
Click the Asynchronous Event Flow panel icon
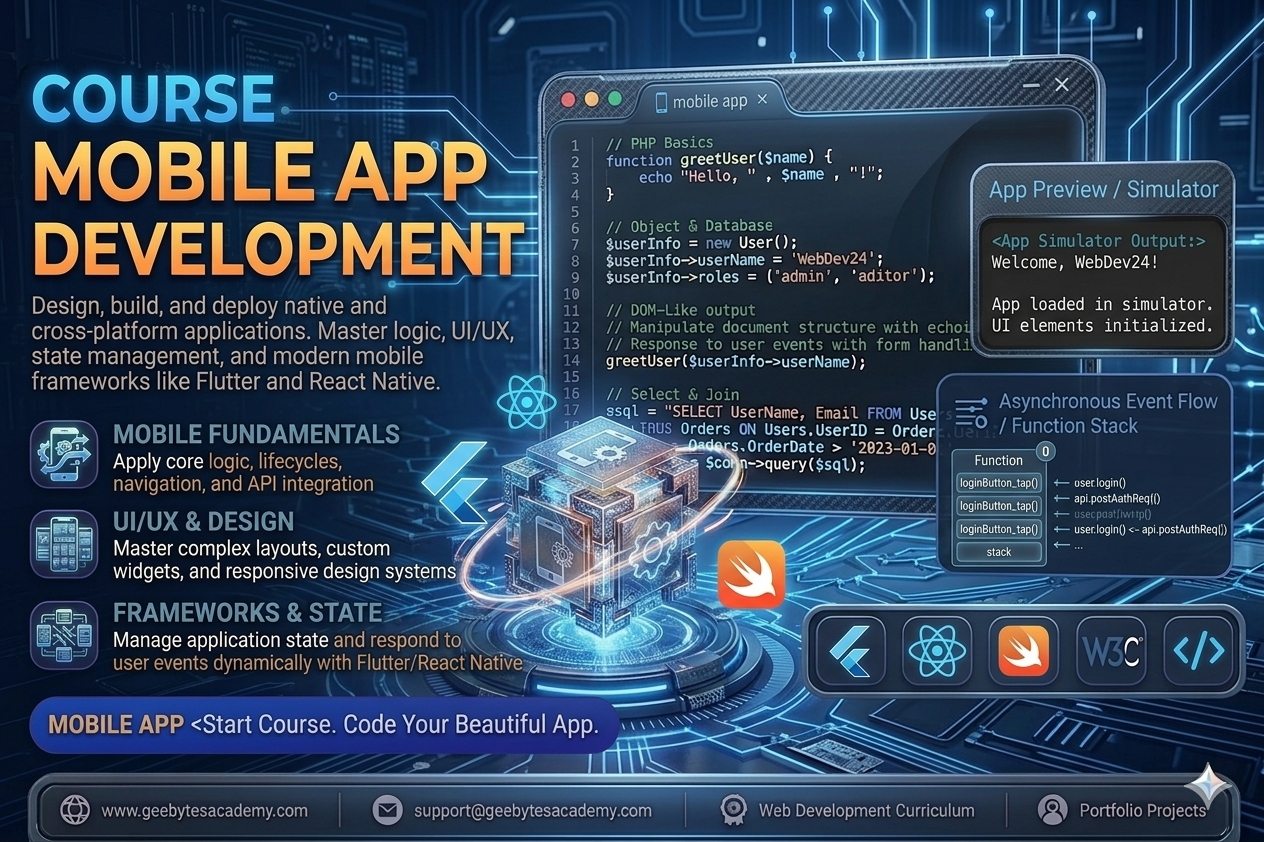click(972, 412)
